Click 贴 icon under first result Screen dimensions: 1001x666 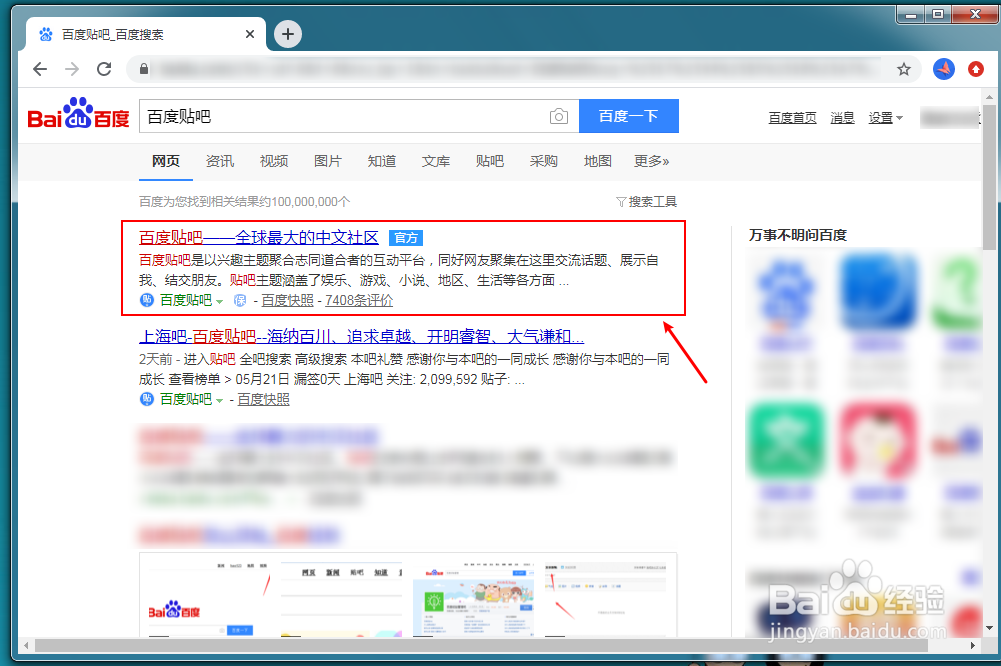(x=147, y=300)
